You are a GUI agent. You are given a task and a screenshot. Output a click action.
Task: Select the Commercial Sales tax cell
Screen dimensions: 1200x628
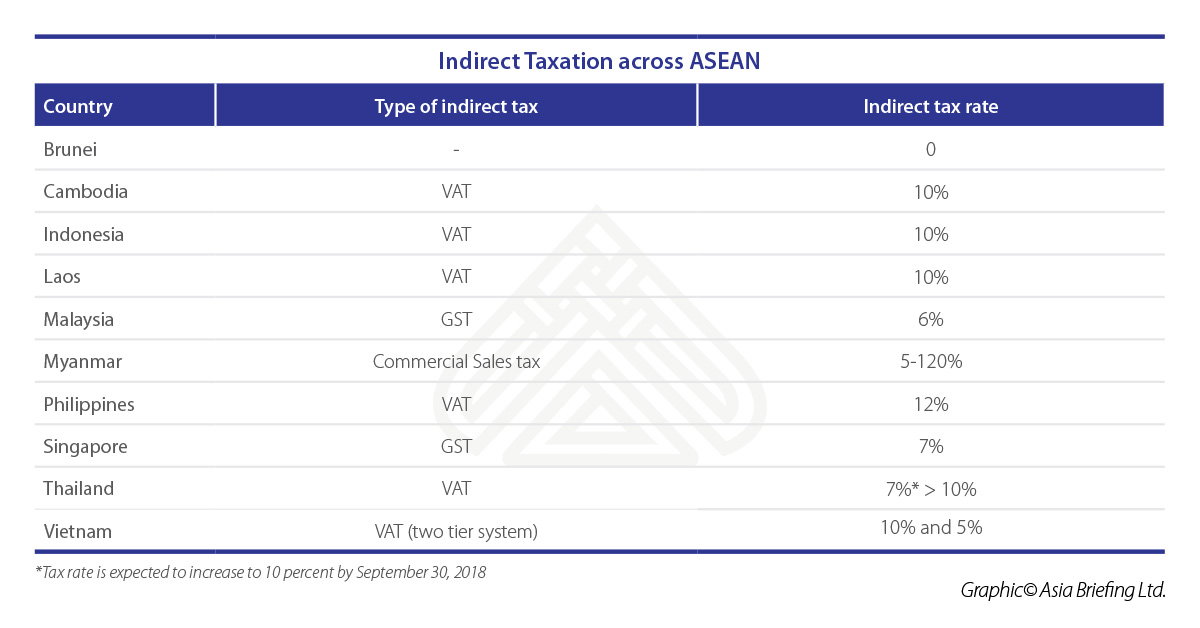[456, 362]
